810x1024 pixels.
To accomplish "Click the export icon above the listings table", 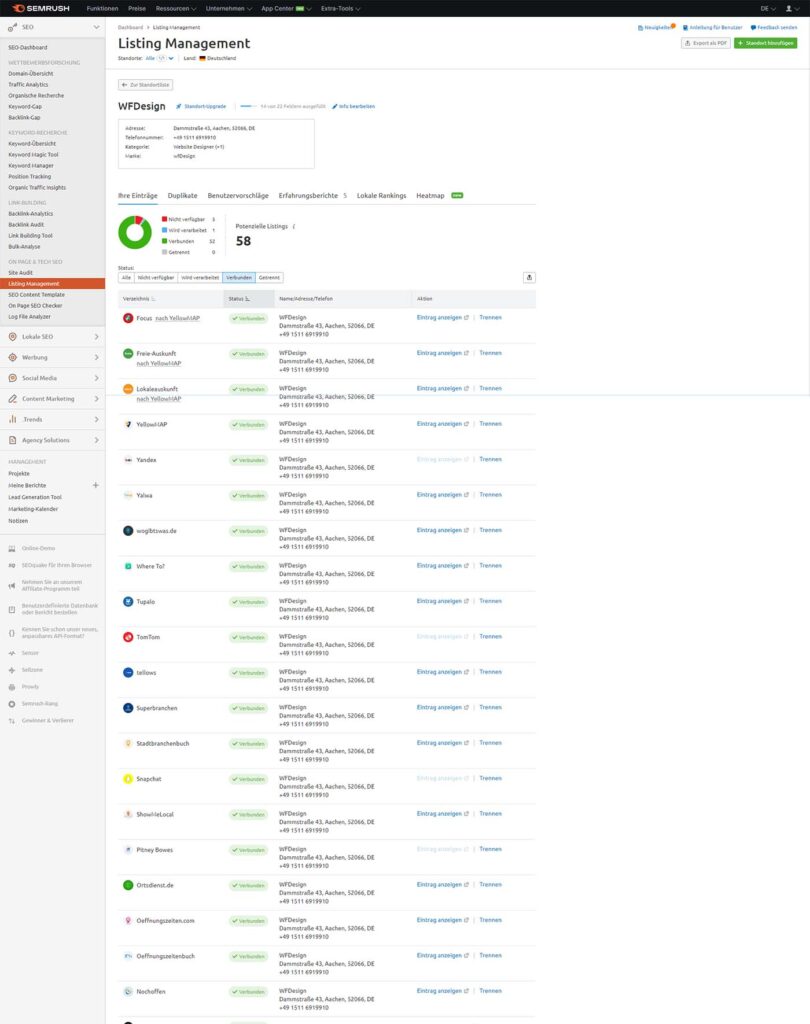I will (x=529, y=278).
